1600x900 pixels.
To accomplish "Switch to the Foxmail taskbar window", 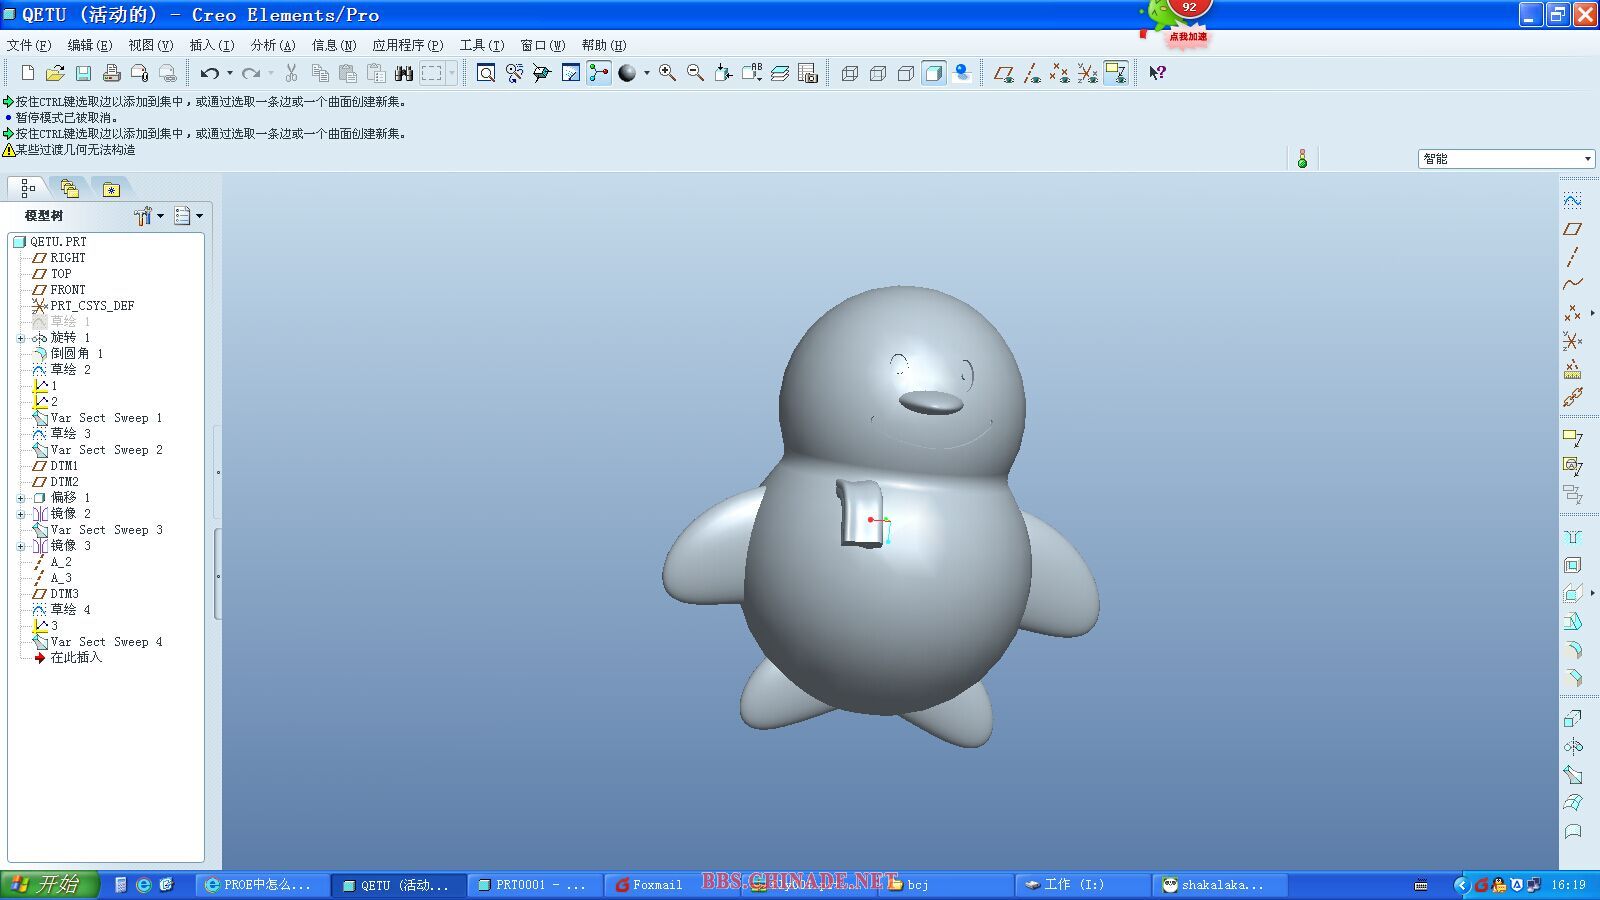I will tap(672, 885).
